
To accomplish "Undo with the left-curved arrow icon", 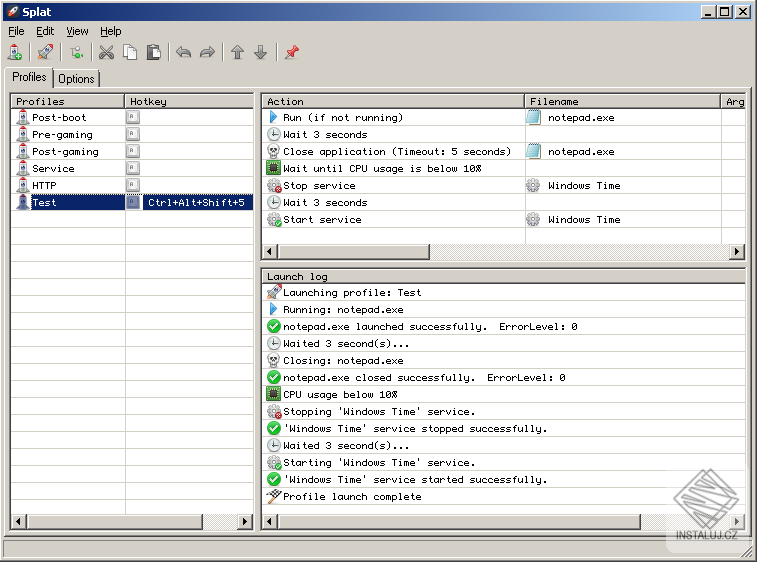I will coord(183,52).
